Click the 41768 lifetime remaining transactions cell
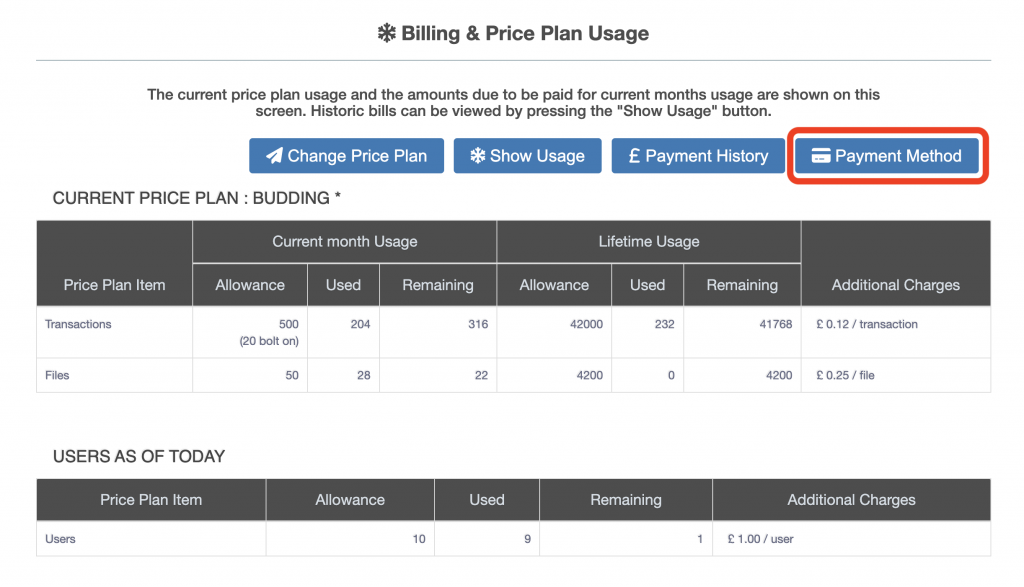Viewport: 1024px width, 587px height. 773,324
